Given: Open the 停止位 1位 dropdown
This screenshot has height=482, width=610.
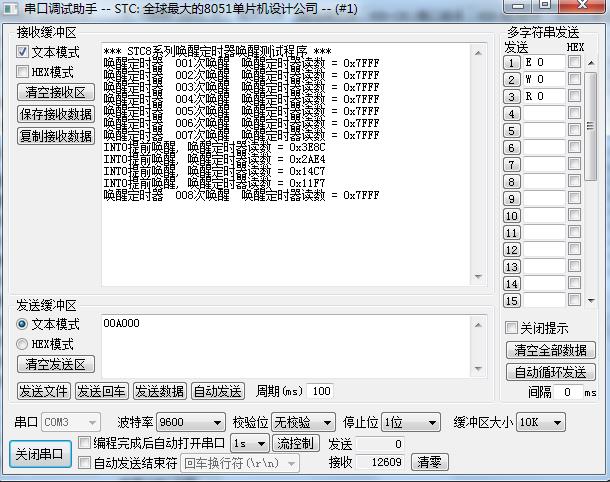Looking at the screenshot, I should click(x=411, y=422).
